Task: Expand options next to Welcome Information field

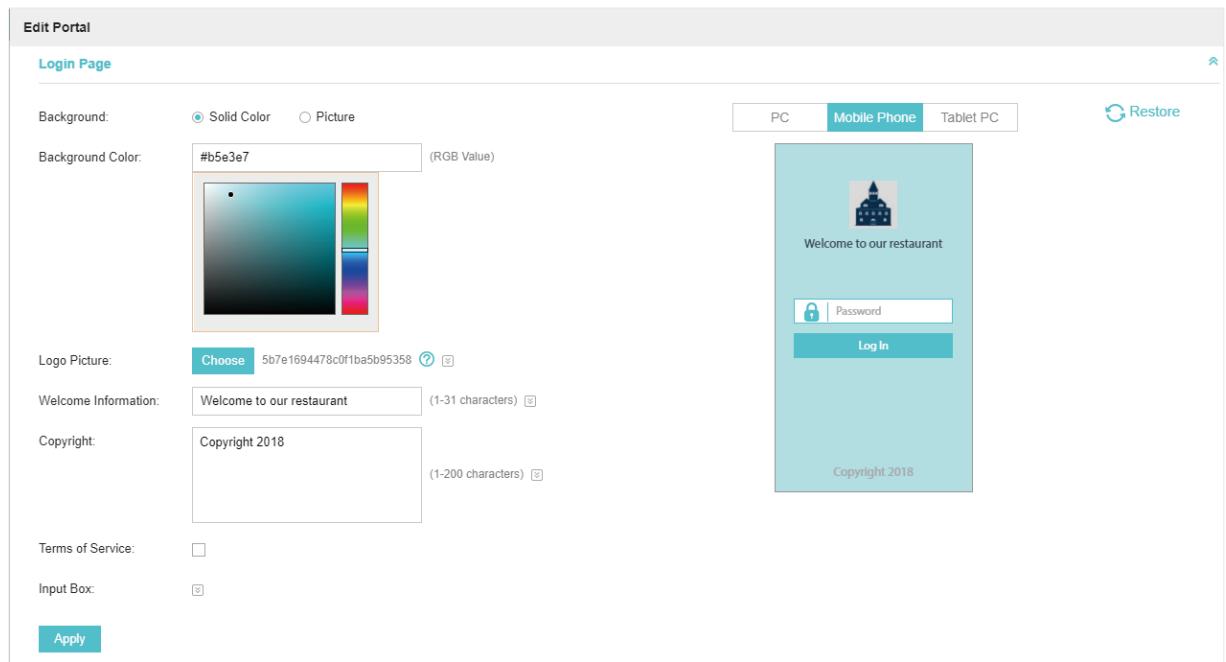Action: coord(530,401)
